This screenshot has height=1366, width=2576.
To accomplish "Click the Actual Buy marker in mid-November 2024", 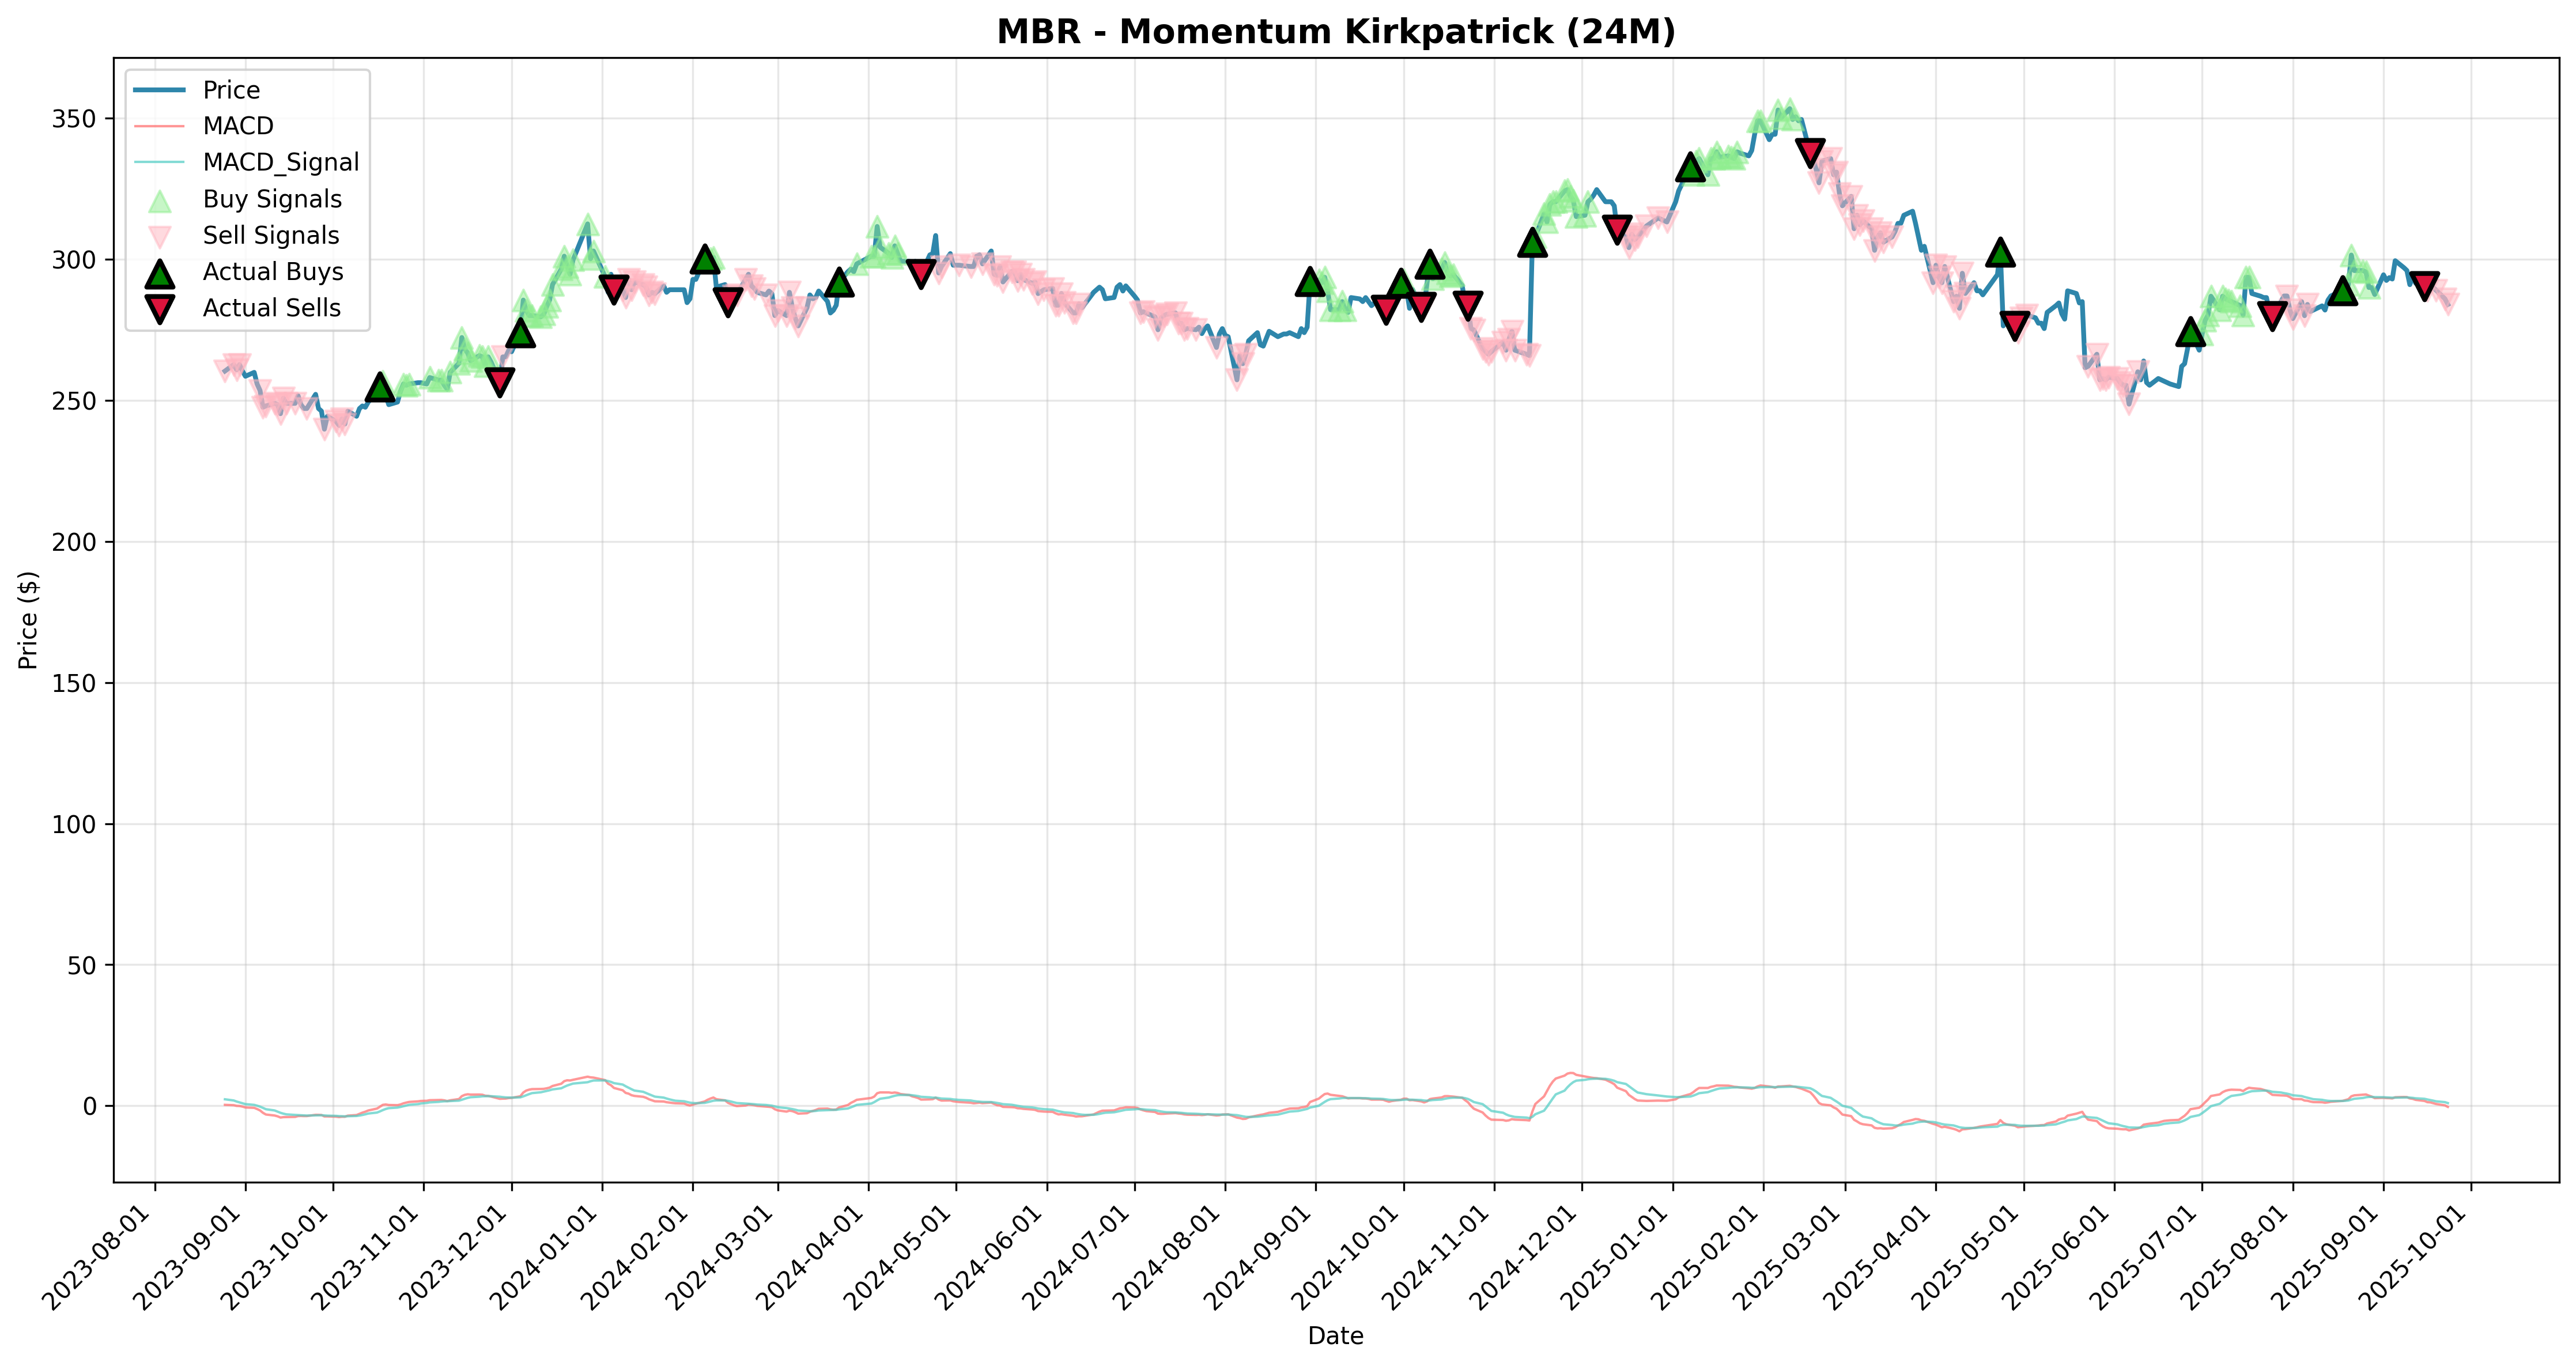I will click(x=1532, y=242).
